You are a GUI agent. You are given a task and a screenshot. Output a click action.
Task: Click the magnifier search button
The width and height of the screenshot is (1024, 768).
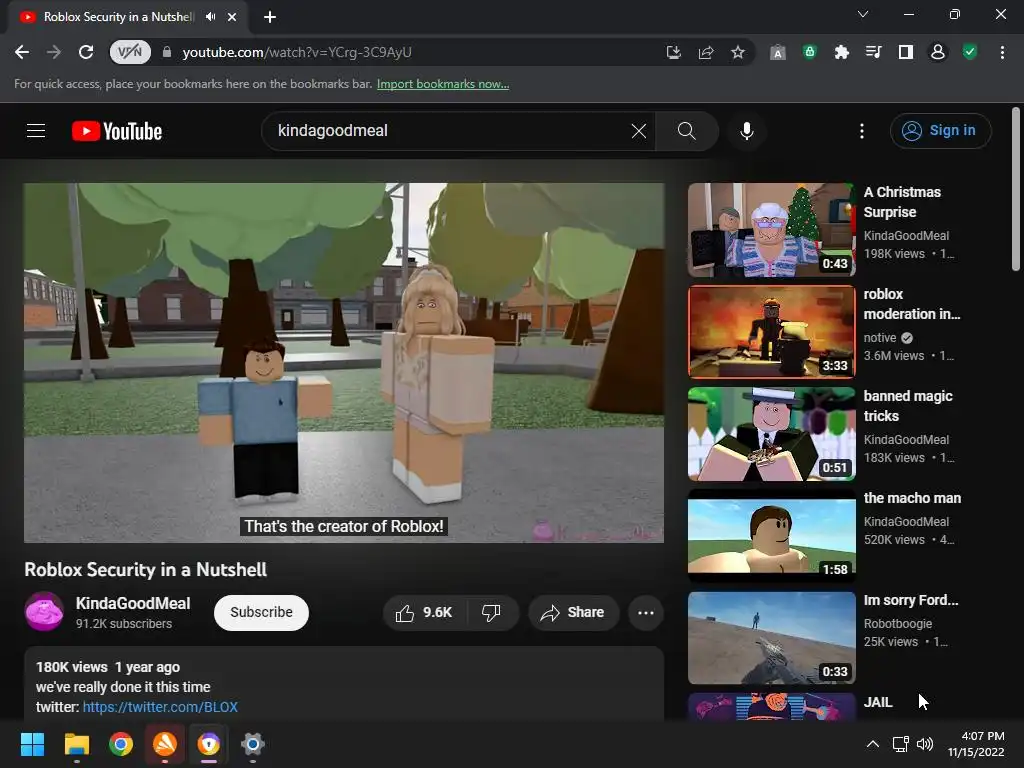click(686, 131)
